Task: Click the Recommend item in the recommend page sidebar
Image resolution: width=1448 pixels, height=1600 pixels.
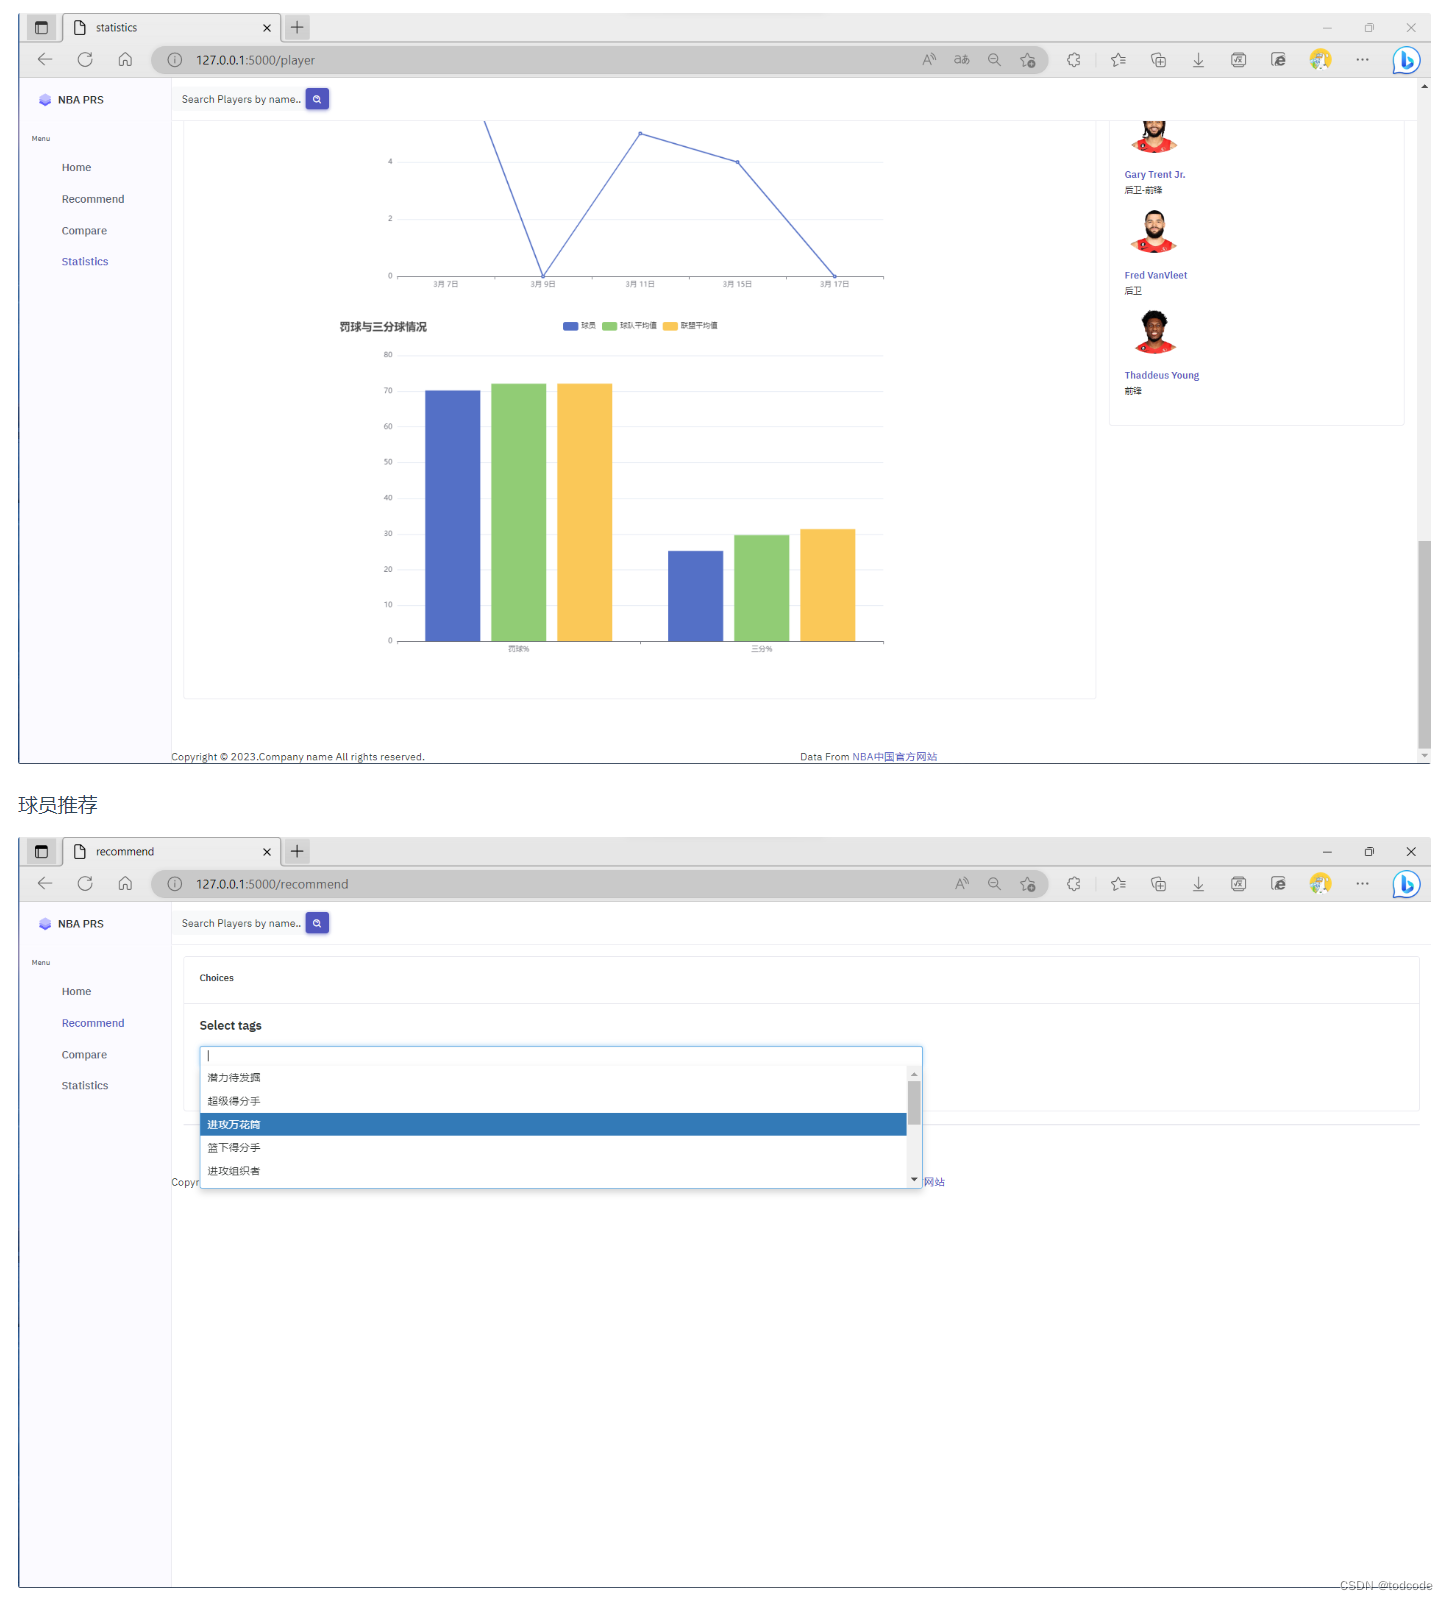Action: (x=93, y=1024)
